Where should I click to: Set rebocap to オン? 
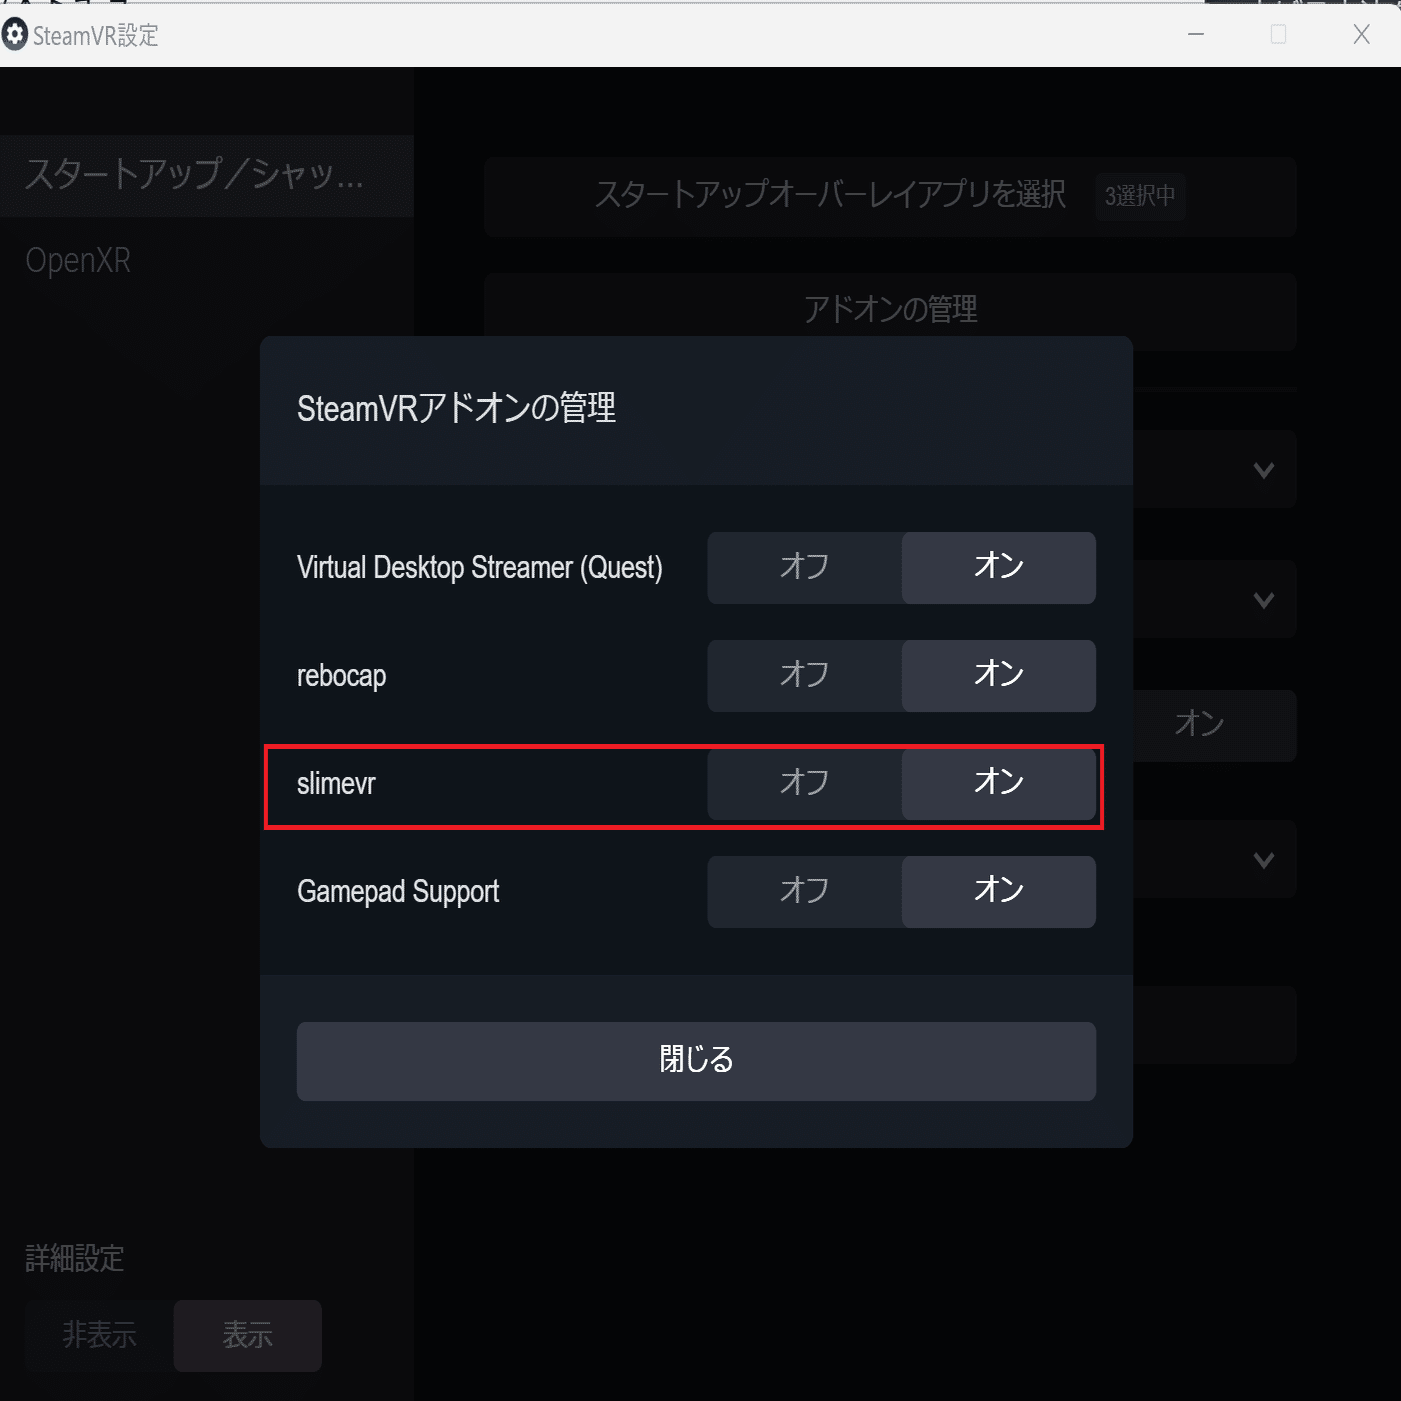[998, 675]
